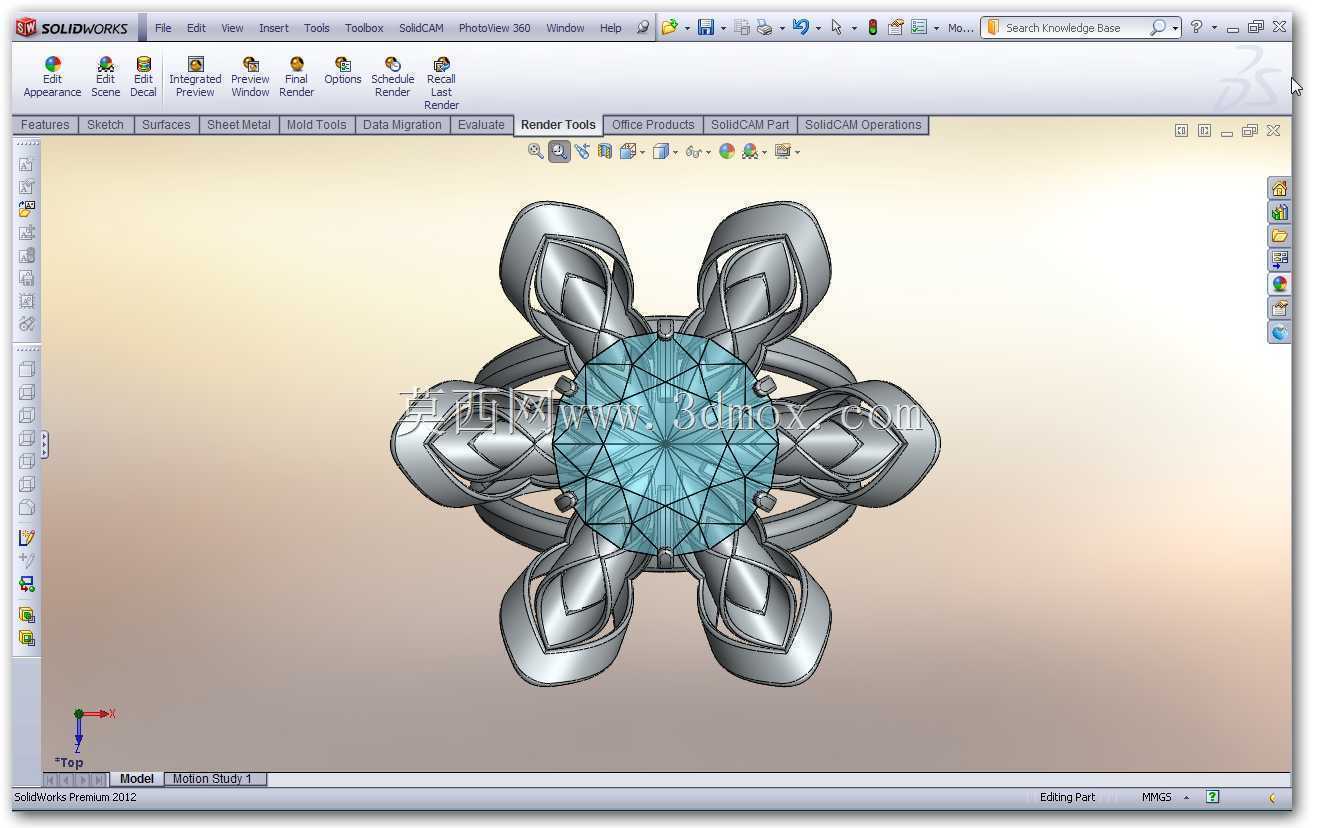Click the Open folder icon in the title toolbar
Viewport: 1319px width, 828px height.
pos(670,27)
